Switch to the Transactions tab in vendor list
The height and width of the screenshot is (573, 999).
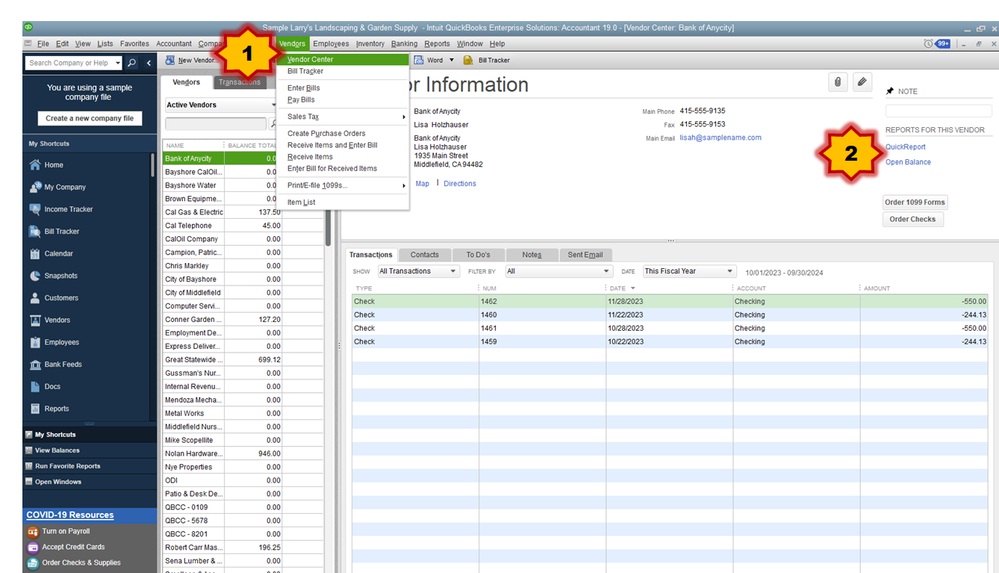pyautogui.click(x=239, y=82)
